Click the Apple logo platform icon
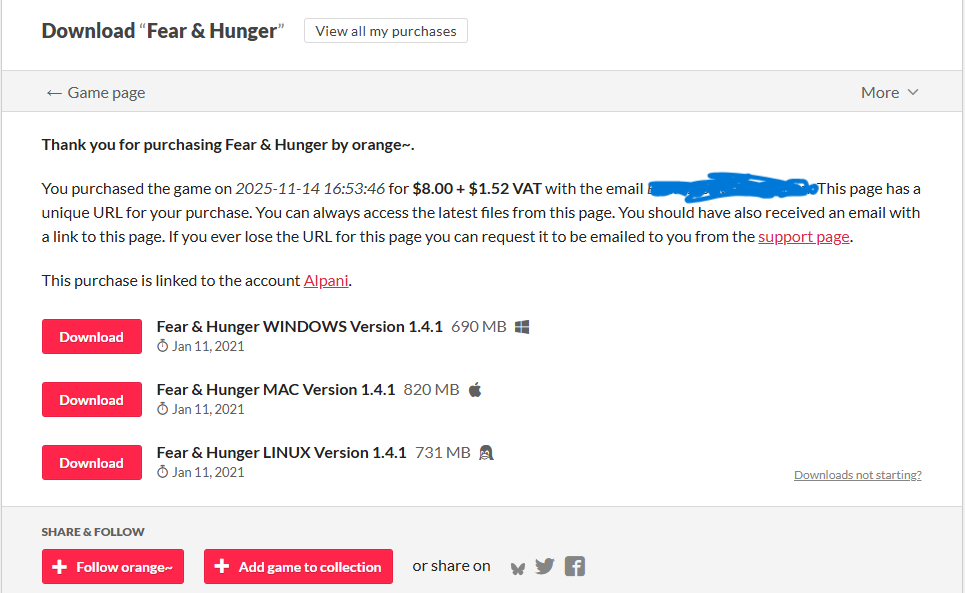Screen dimensions: 965x593 pyautogui.click(x=475, y=389)
